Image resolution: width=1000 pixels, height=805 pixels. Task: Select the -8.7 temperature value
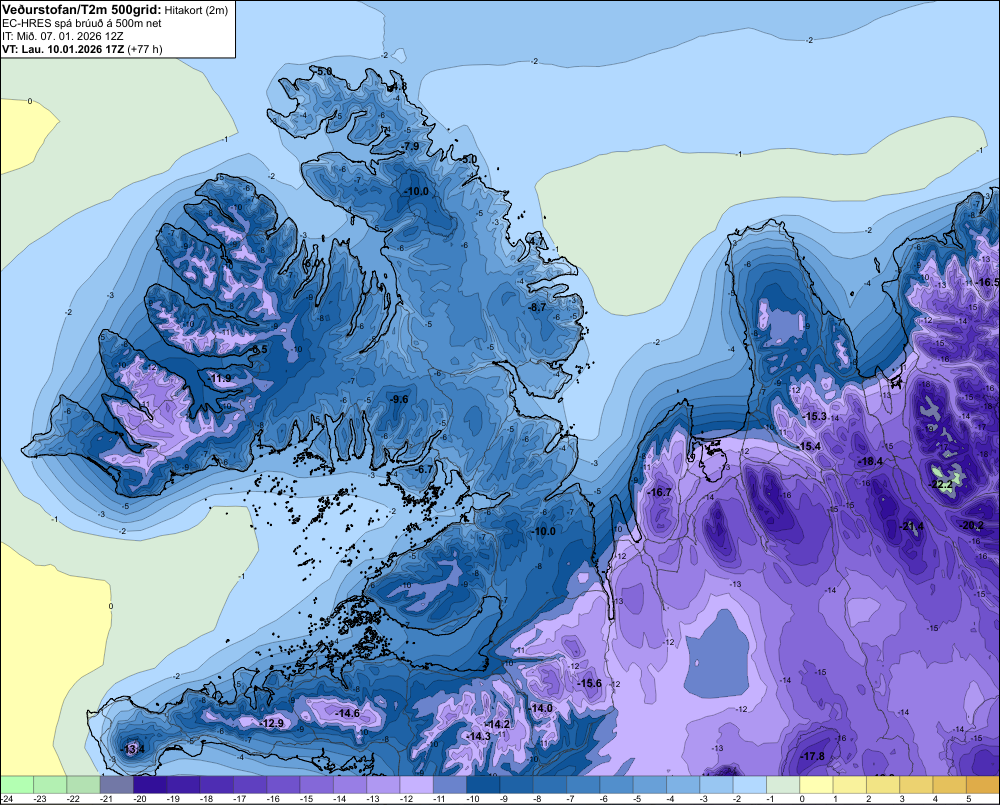click(x=538, y=307)
